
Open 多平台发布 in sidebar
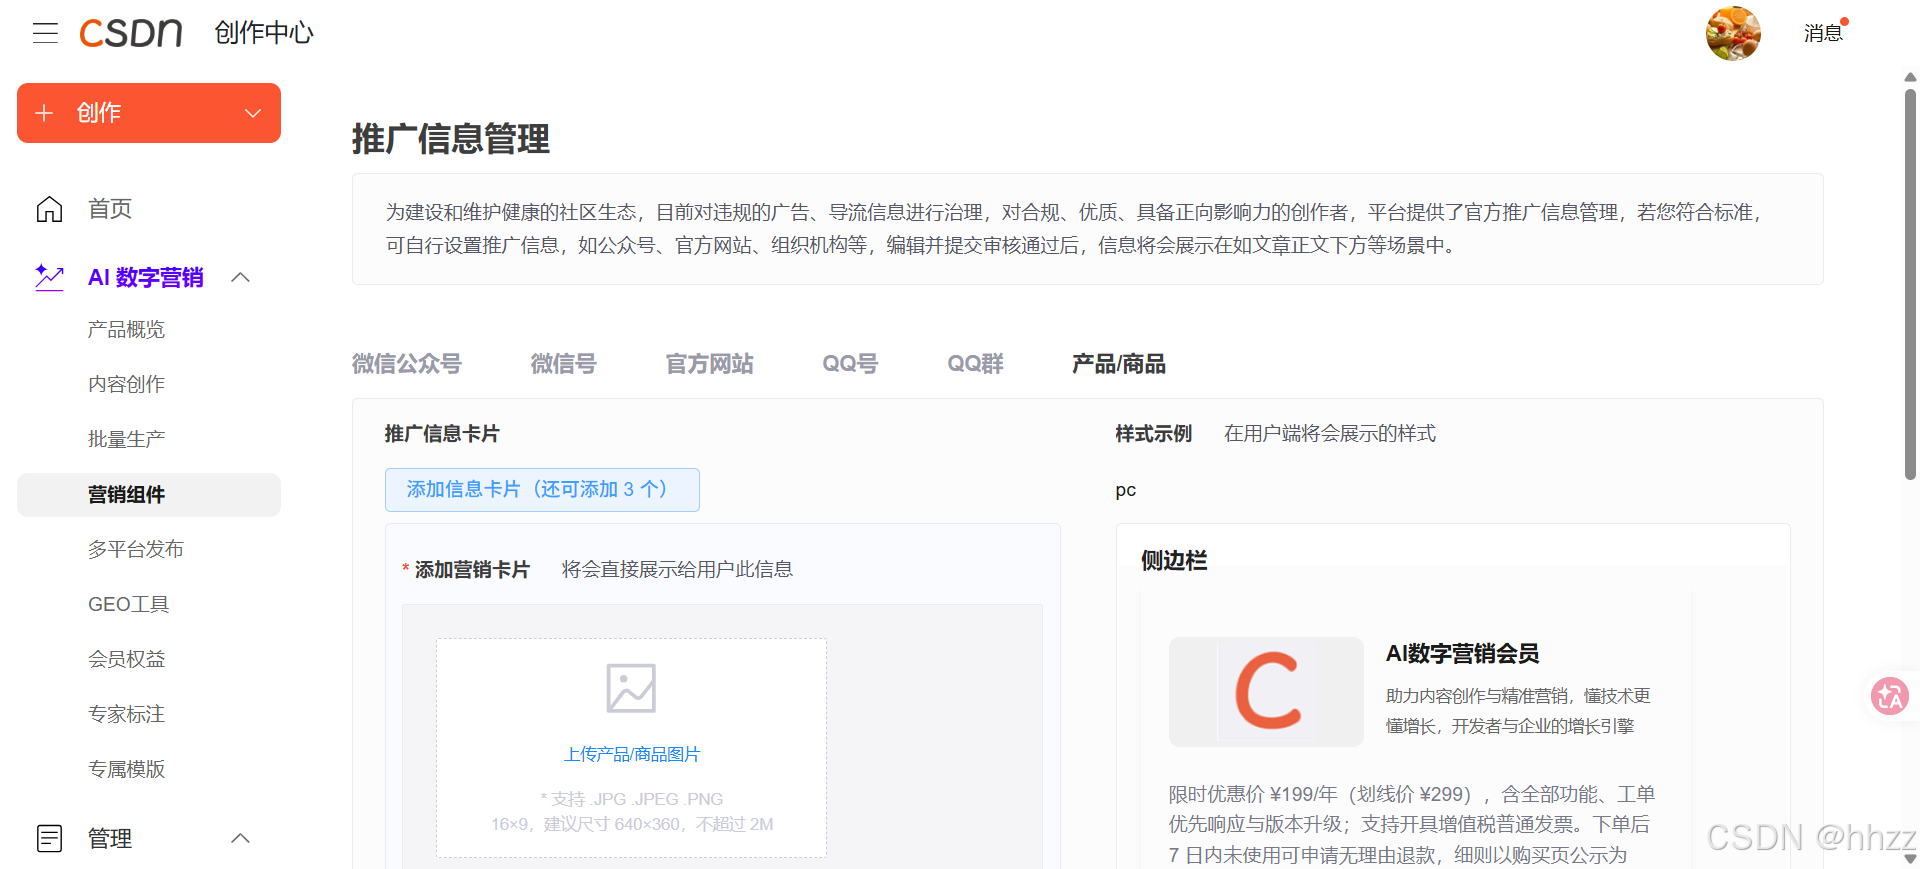[136, 549]
